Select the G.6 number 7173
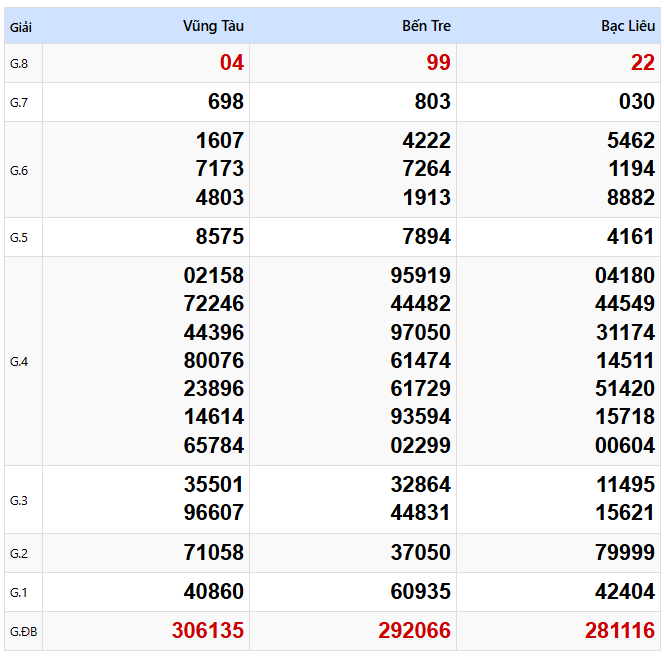 pyautogui.click(x=220, y=169)
